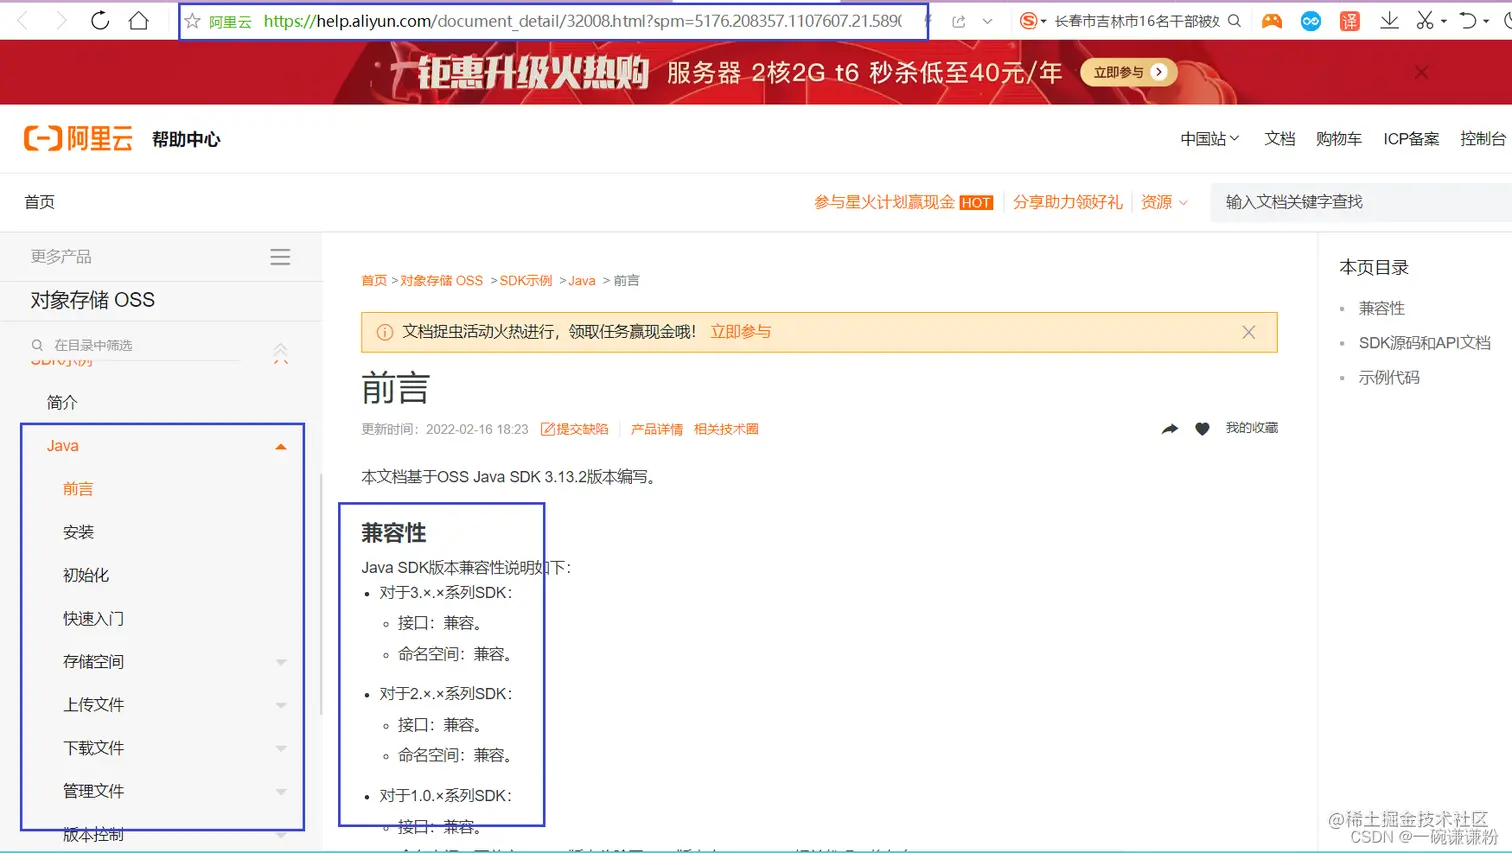Click the share icon in address bar
This screenshot has width=1512, height=853.
[x=958, y=21]
